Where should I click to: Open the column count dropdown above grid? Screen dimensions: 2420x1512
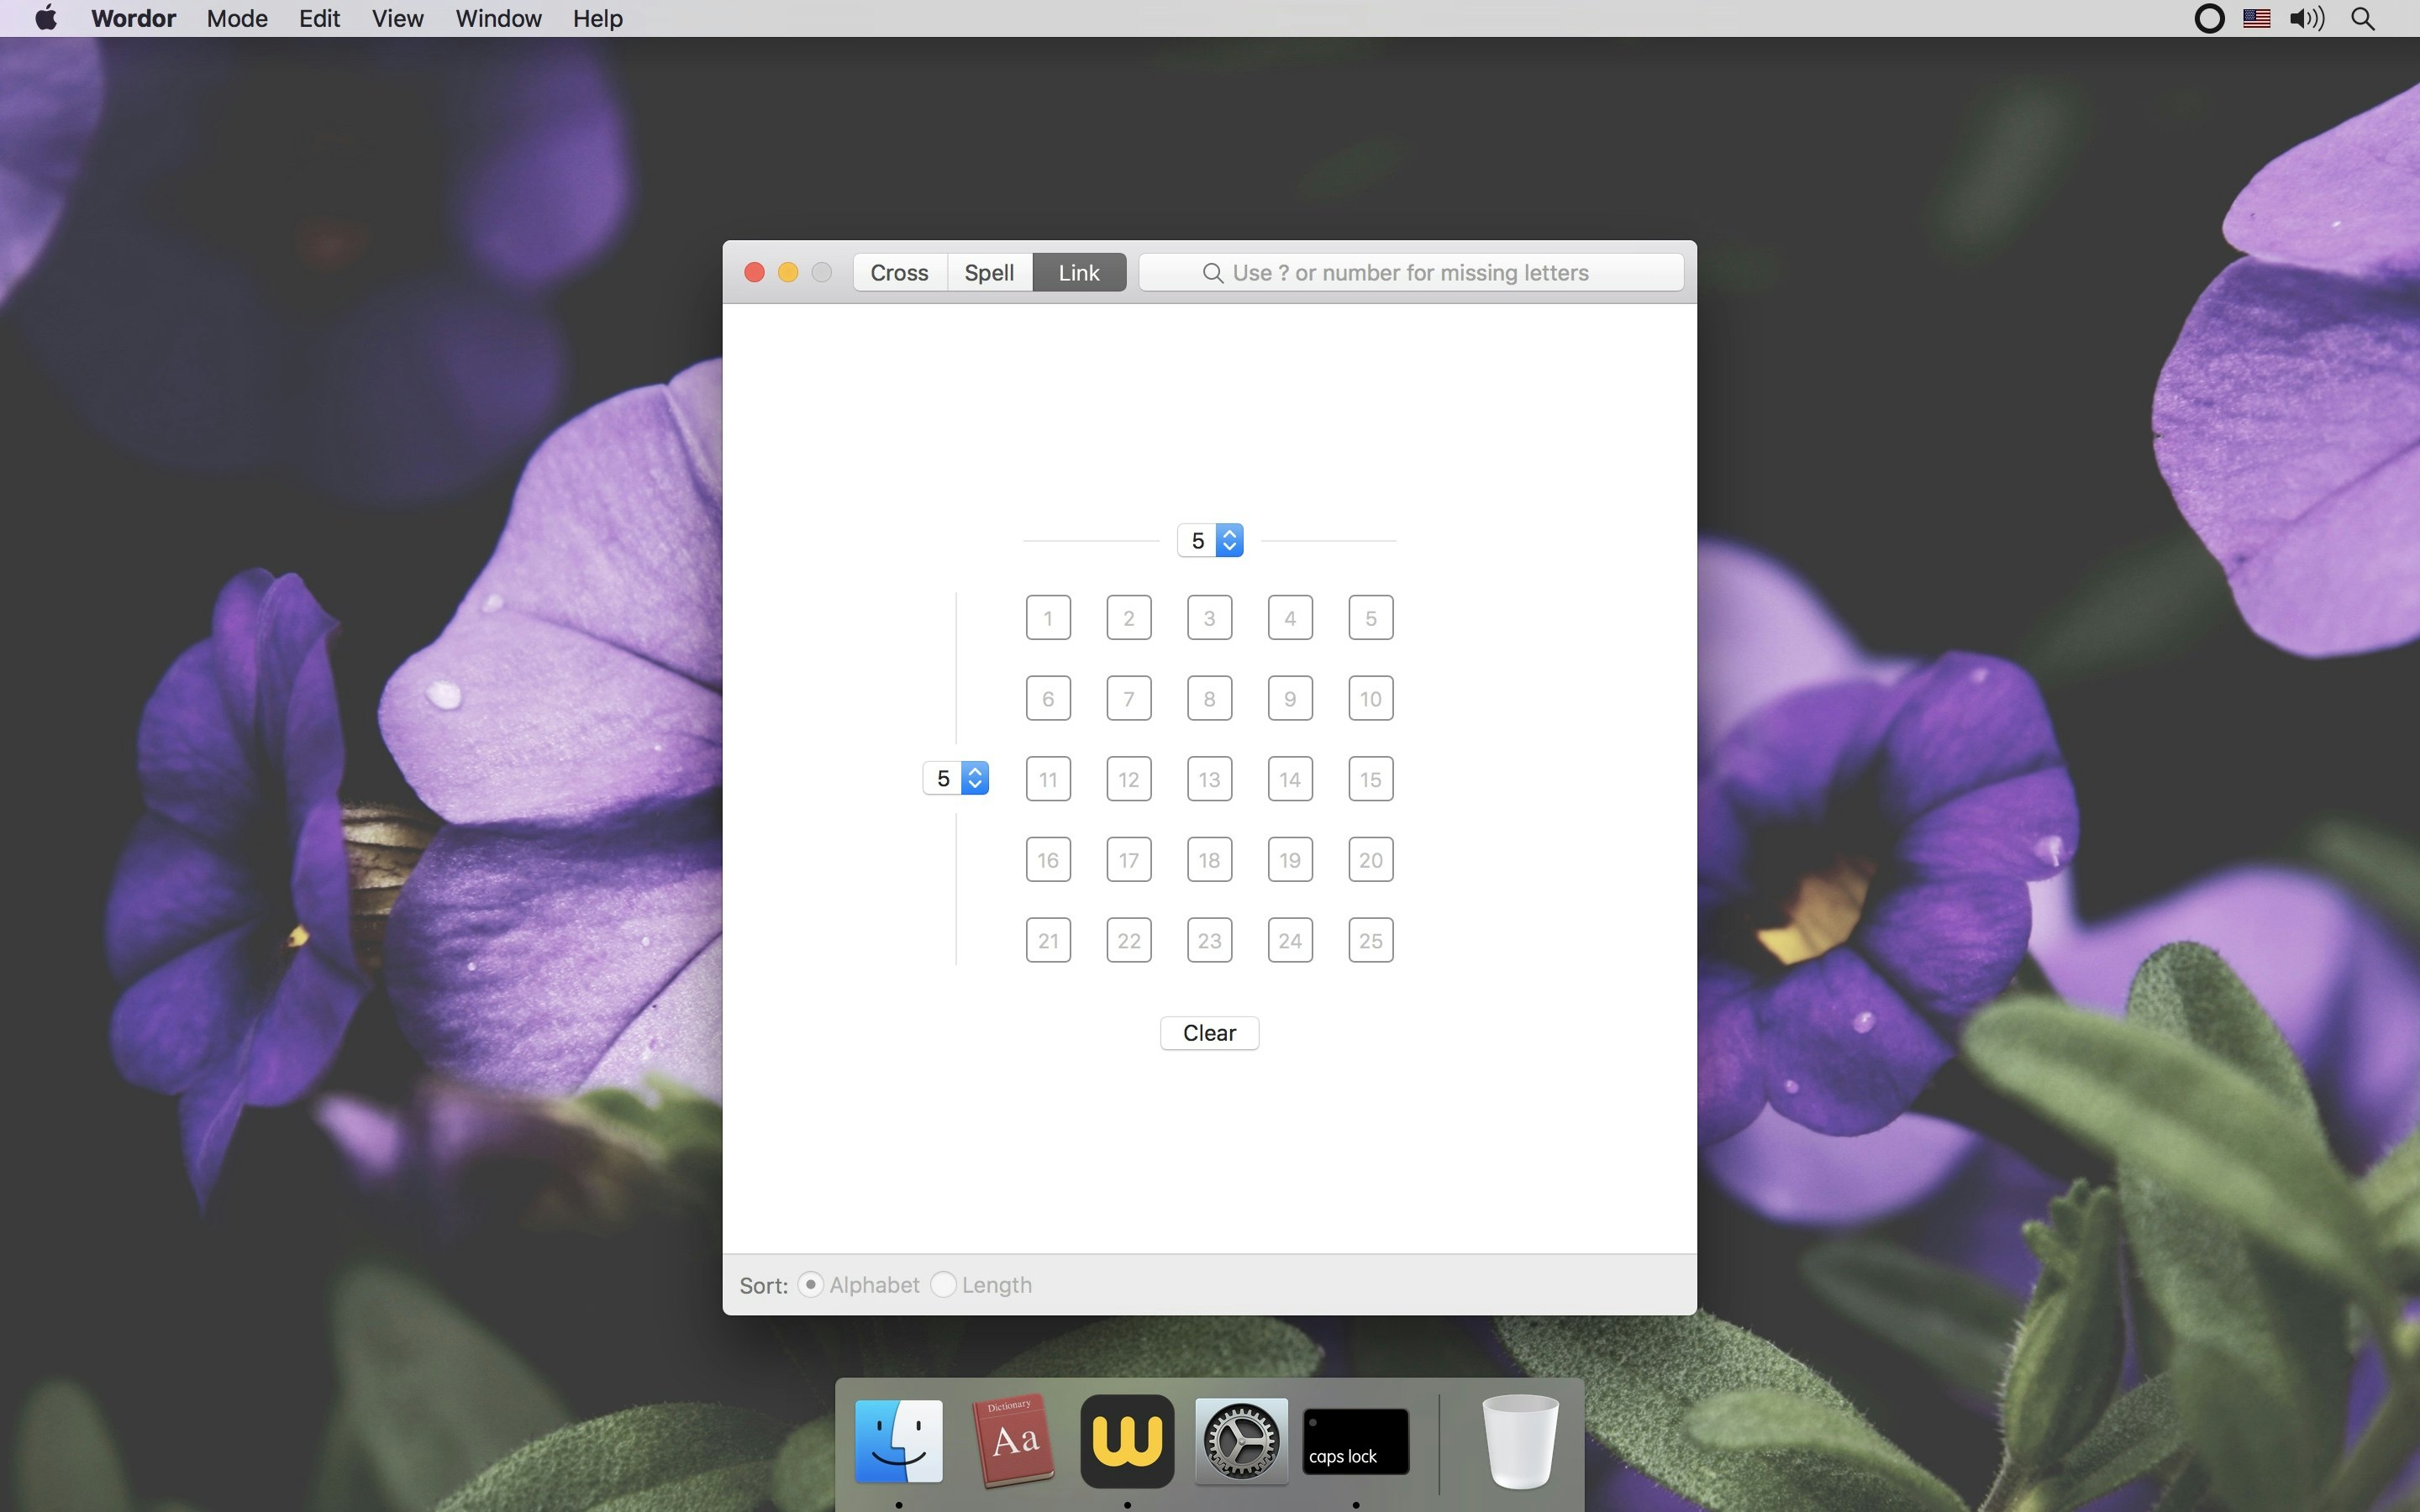[1210, 540]
